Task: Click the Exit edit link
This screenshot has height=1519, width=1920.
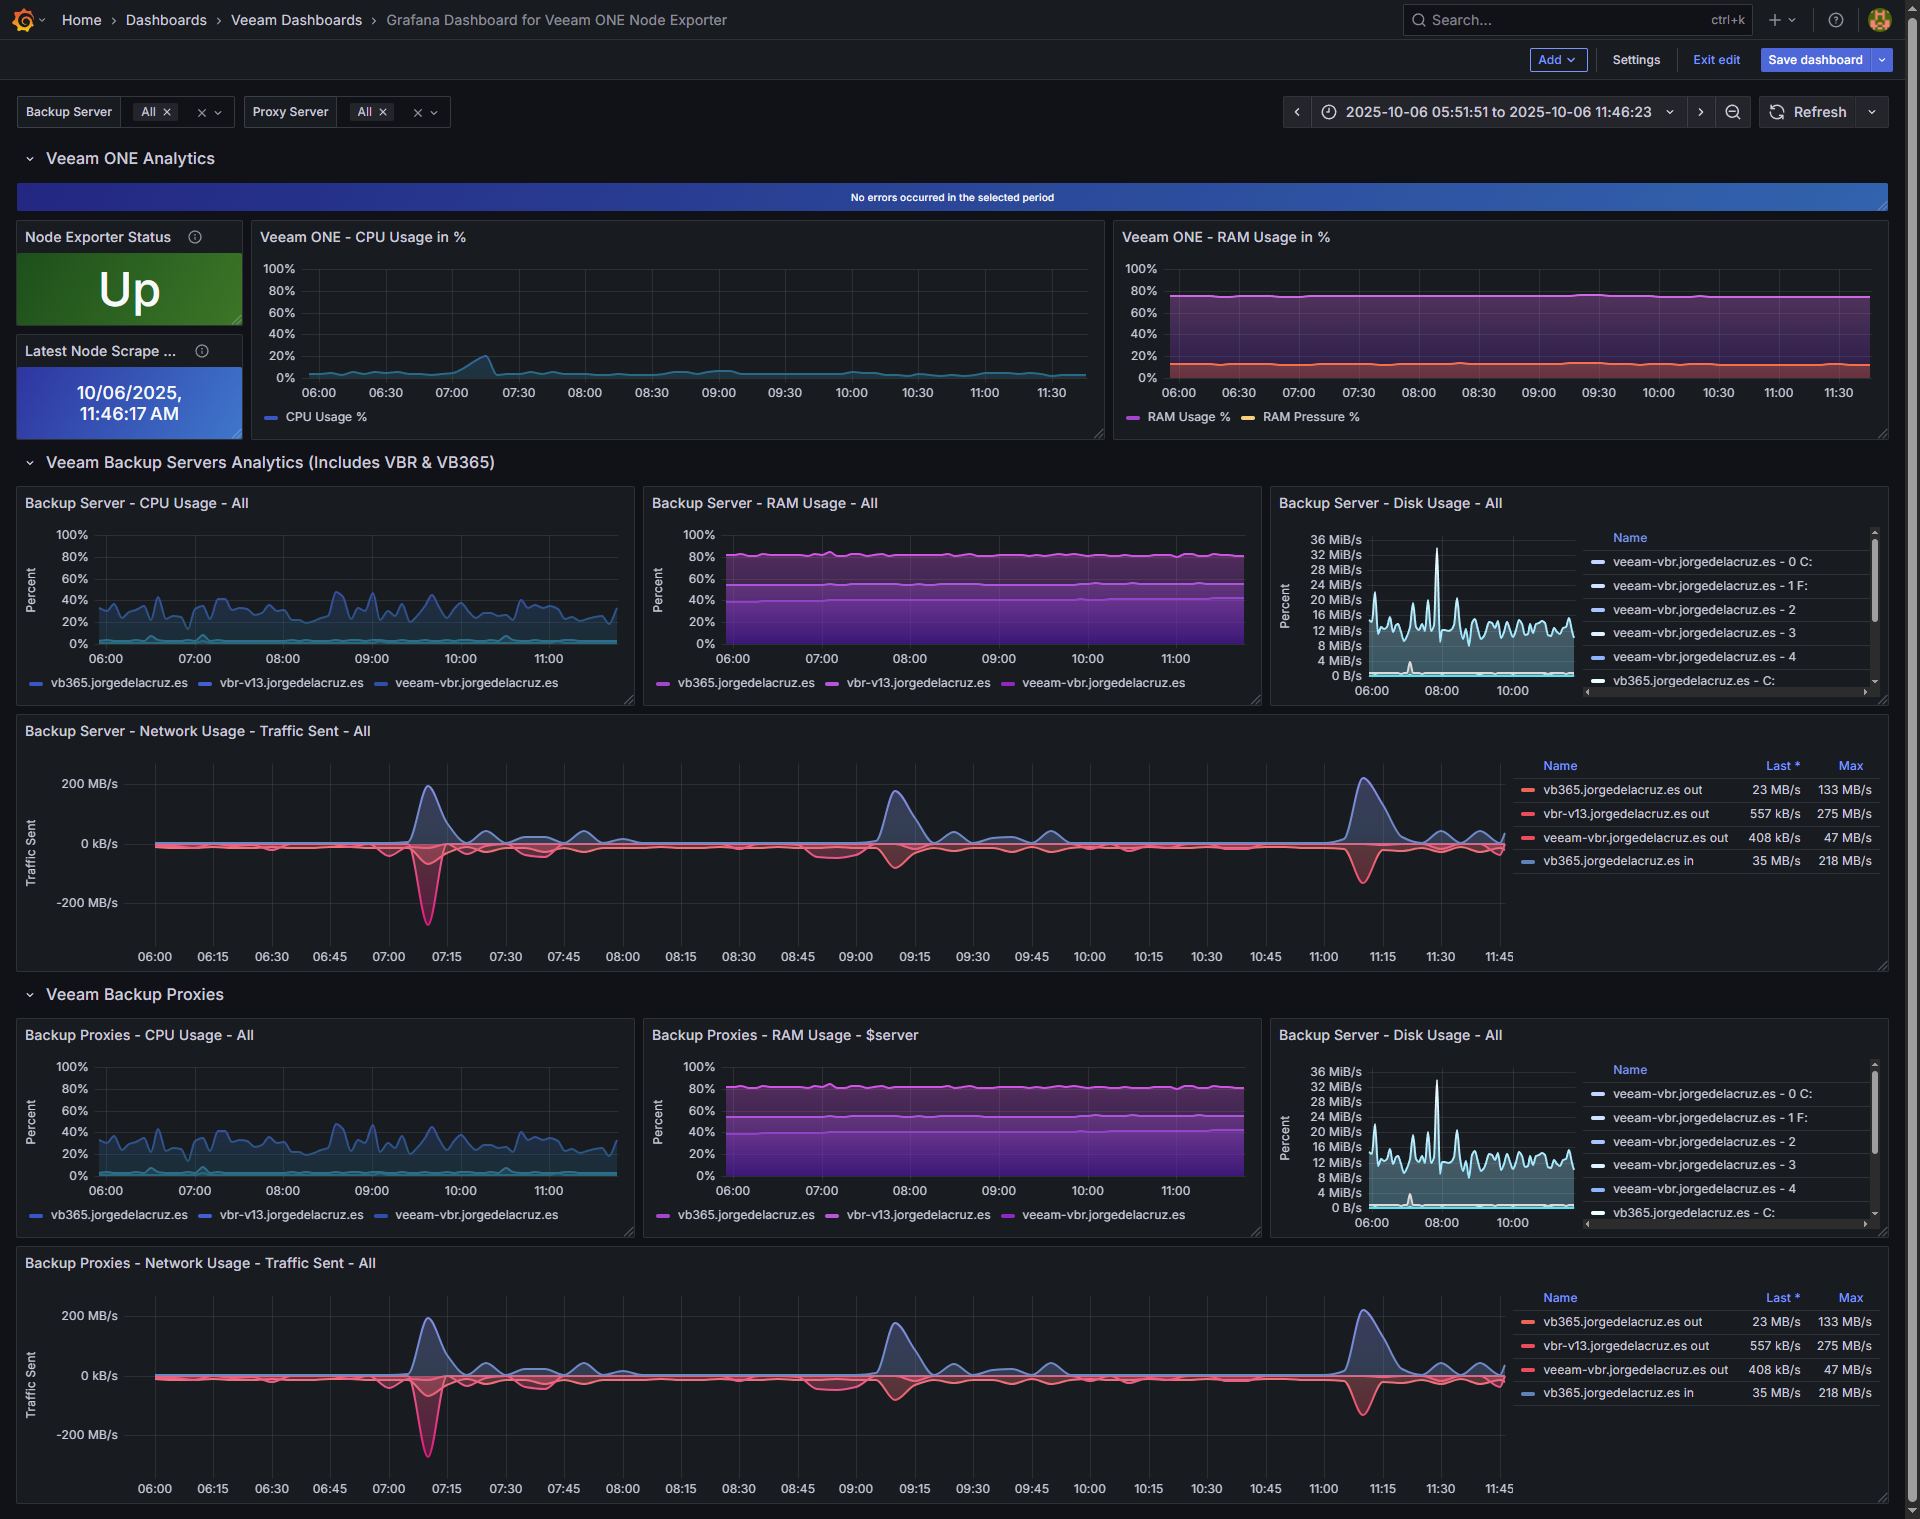Action: tap(1716, 60)
